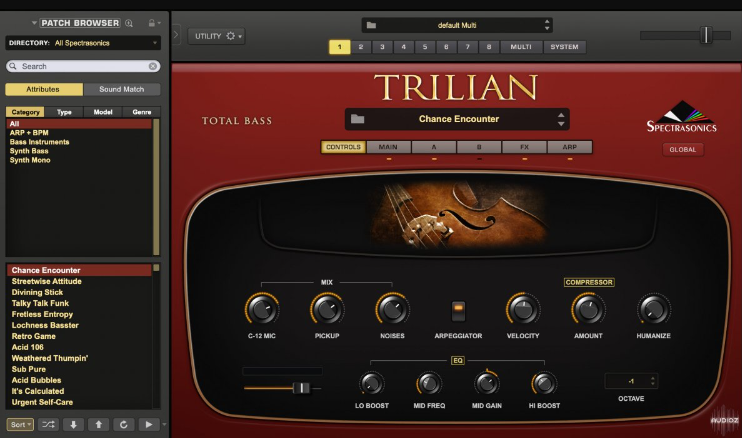Step the Chance Encounter patch arrows
The width and height of the screenshot is (742, 438).
coord(561,119)
